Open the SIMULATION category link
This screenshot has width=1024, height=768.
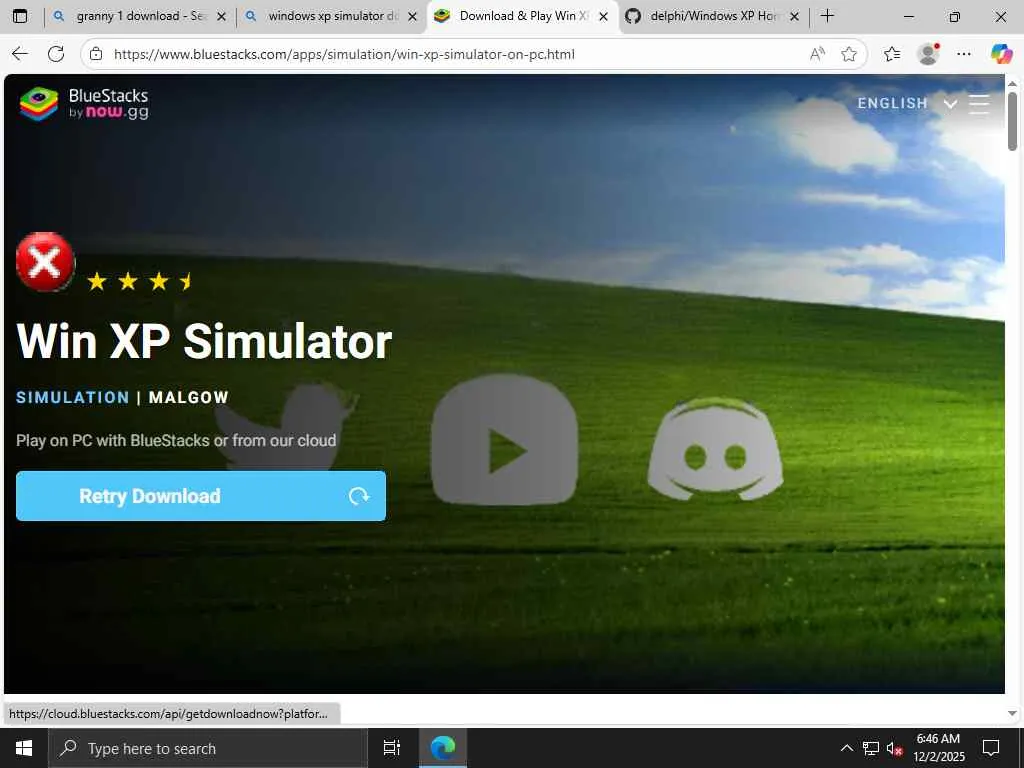tap(72, 397)
